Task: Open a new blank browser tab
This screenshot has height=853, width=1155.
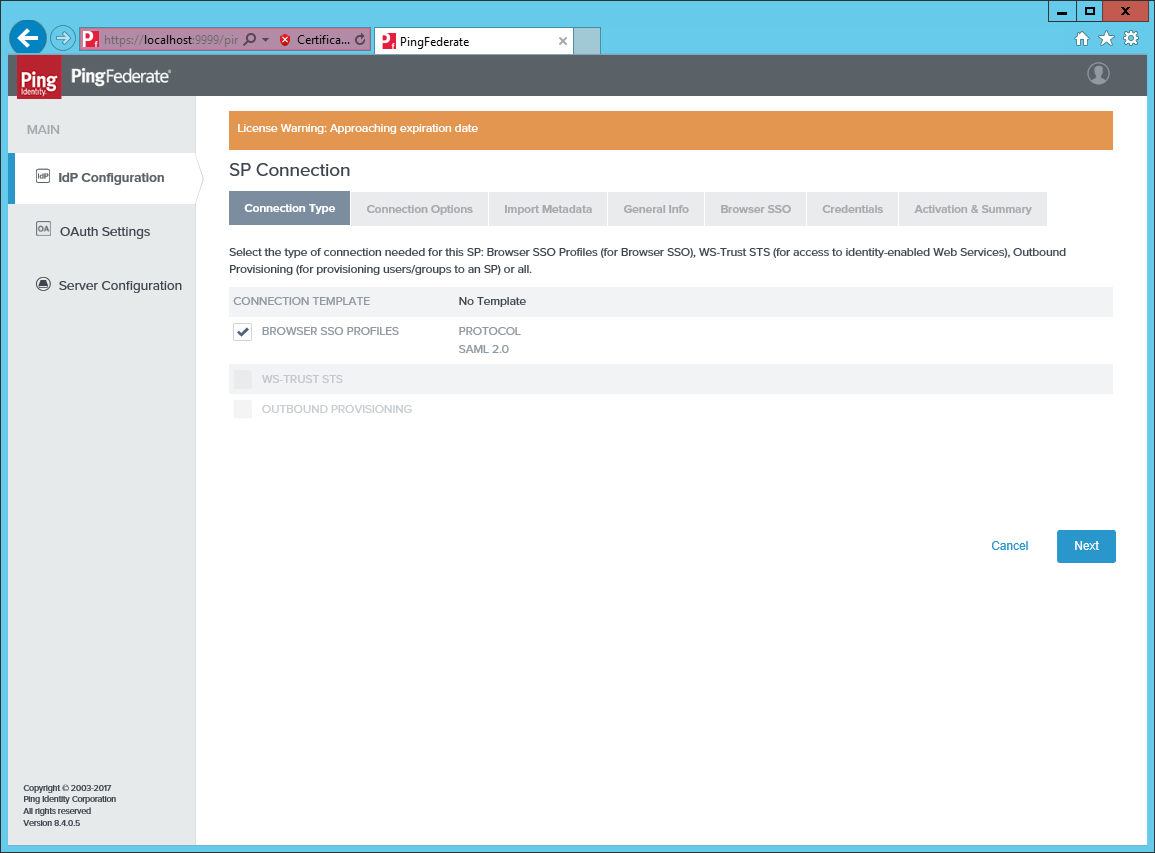Action: (x=587, y=41)
